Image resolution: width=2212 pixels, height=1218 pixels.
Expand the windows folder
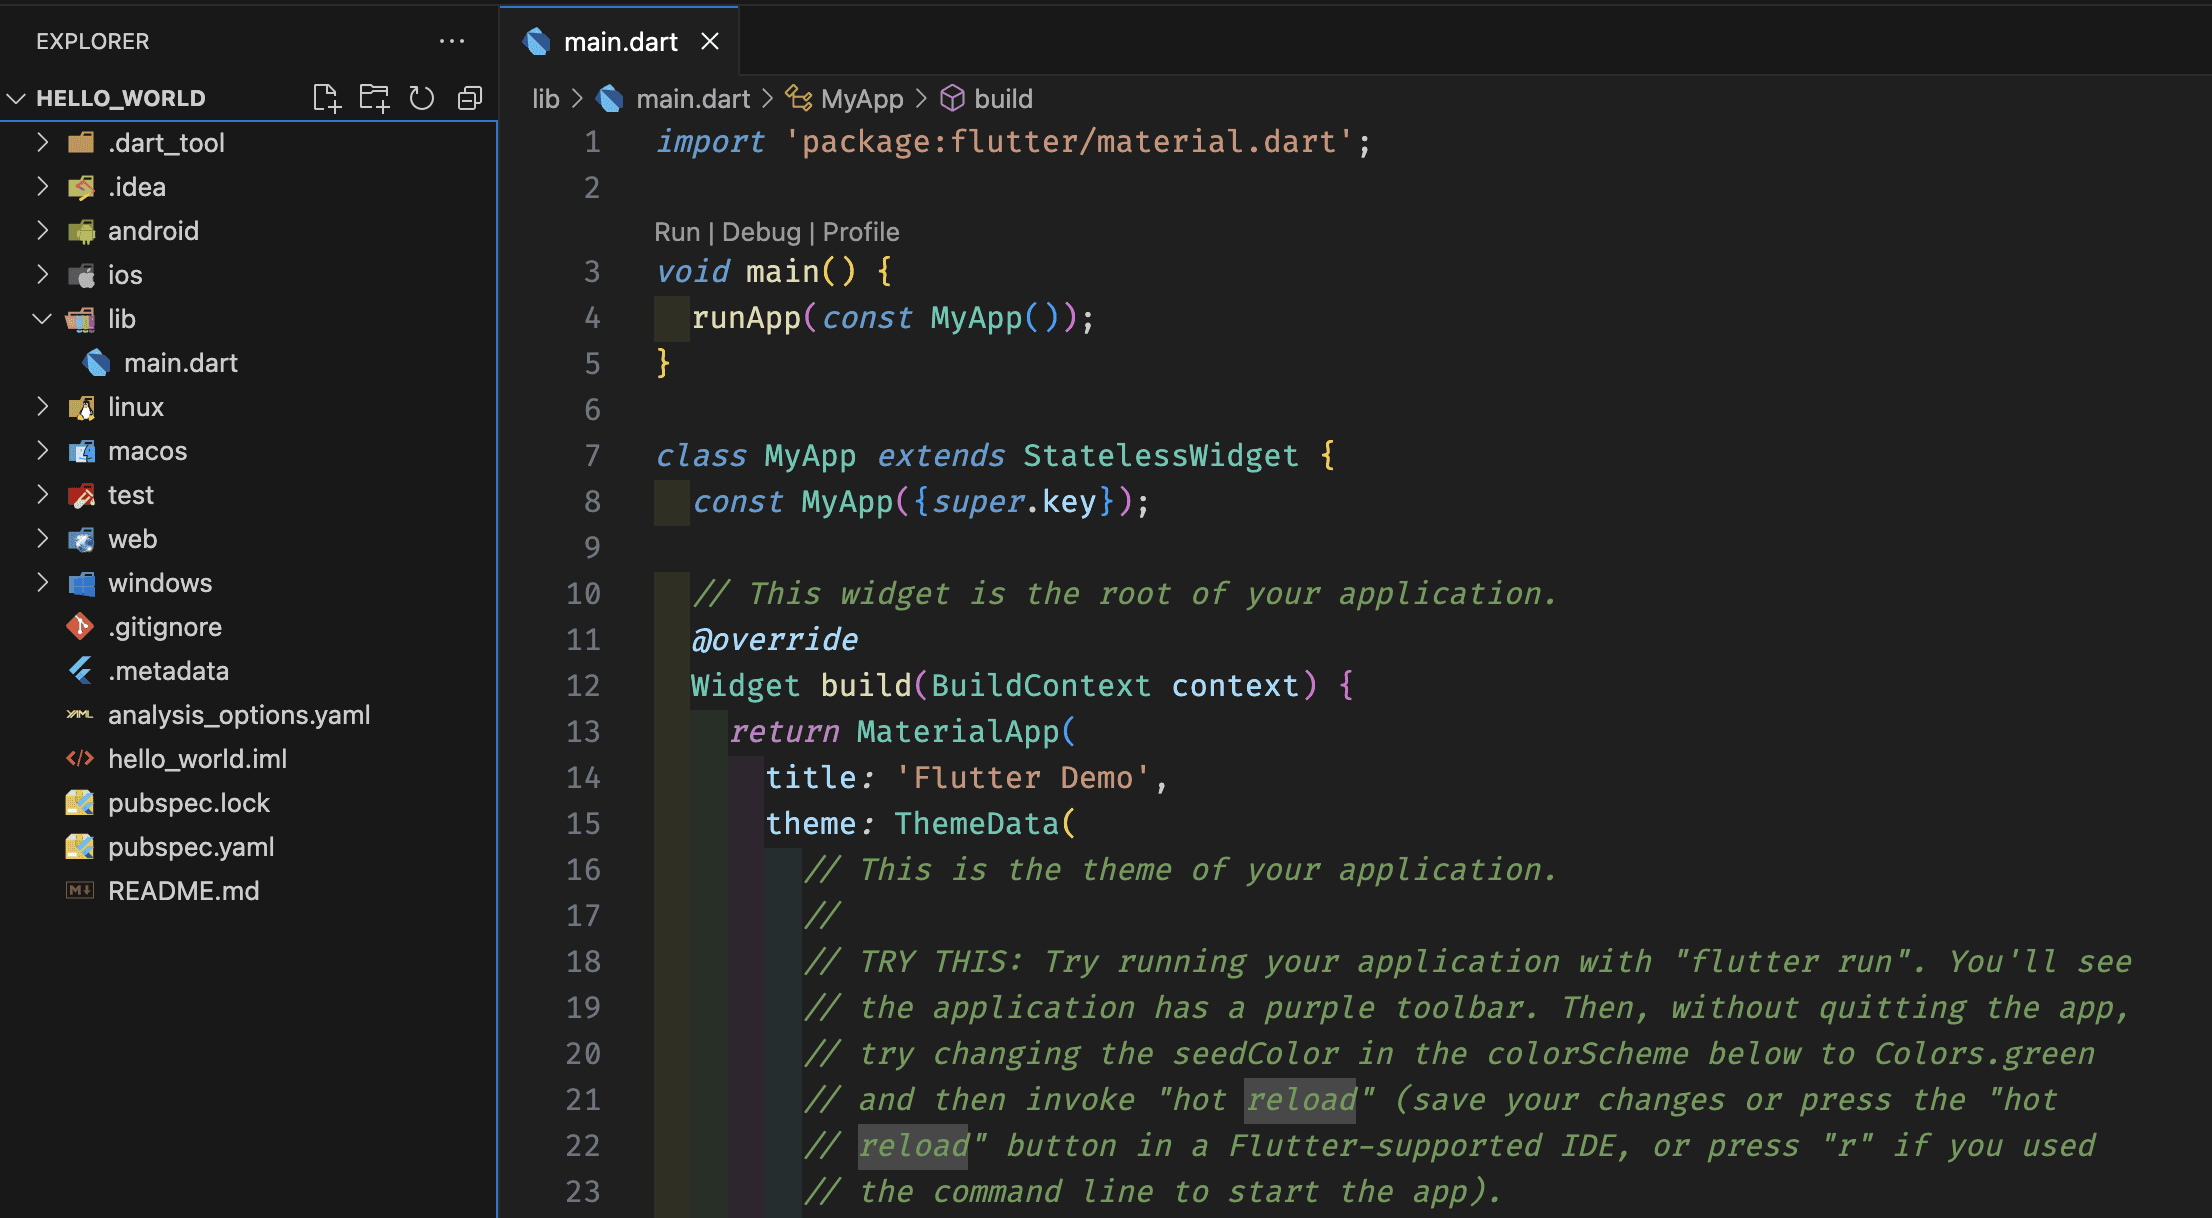point(42,583)
